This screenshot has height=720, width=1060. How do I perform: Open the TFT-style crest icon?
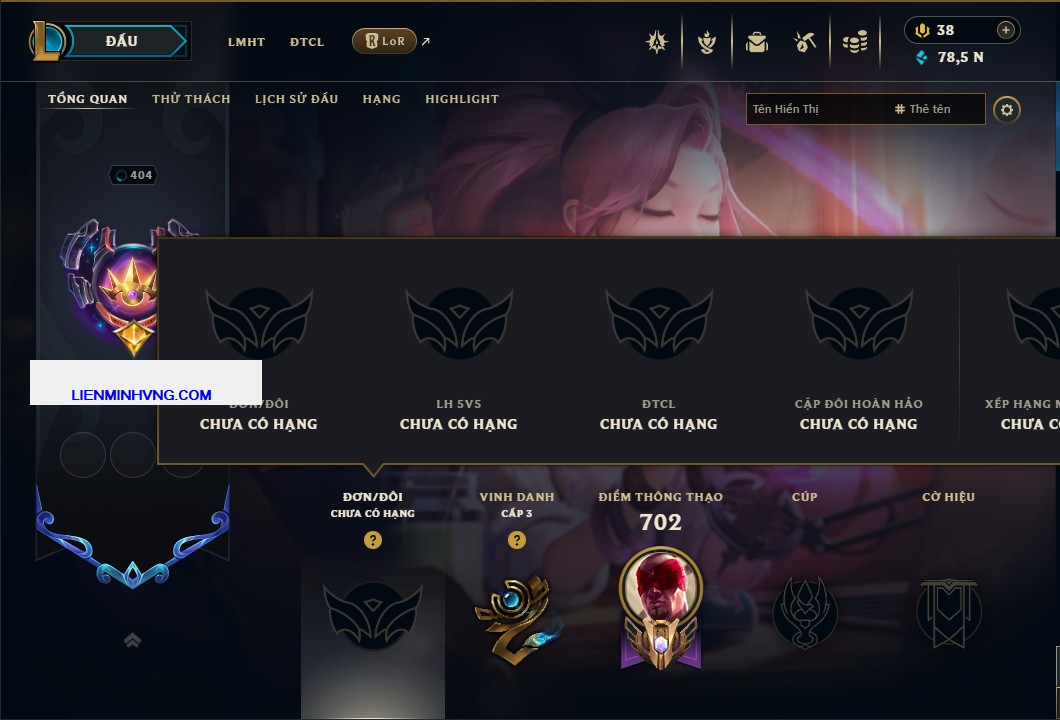tap(706, 43)
